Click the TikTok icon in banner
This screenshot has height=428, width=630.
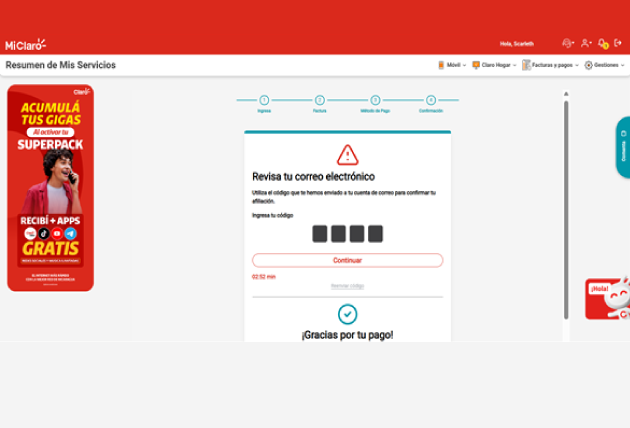tap(44, 233)
